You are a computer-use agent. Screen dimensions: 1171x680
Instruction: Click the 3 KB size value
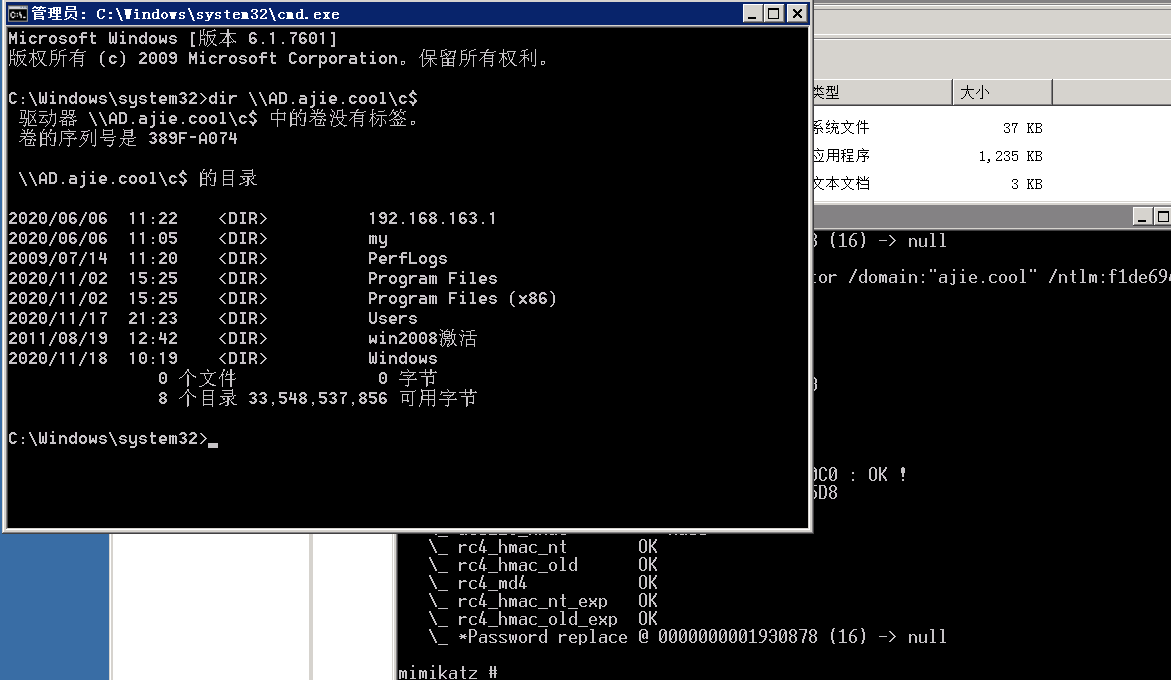[1026, 184]
